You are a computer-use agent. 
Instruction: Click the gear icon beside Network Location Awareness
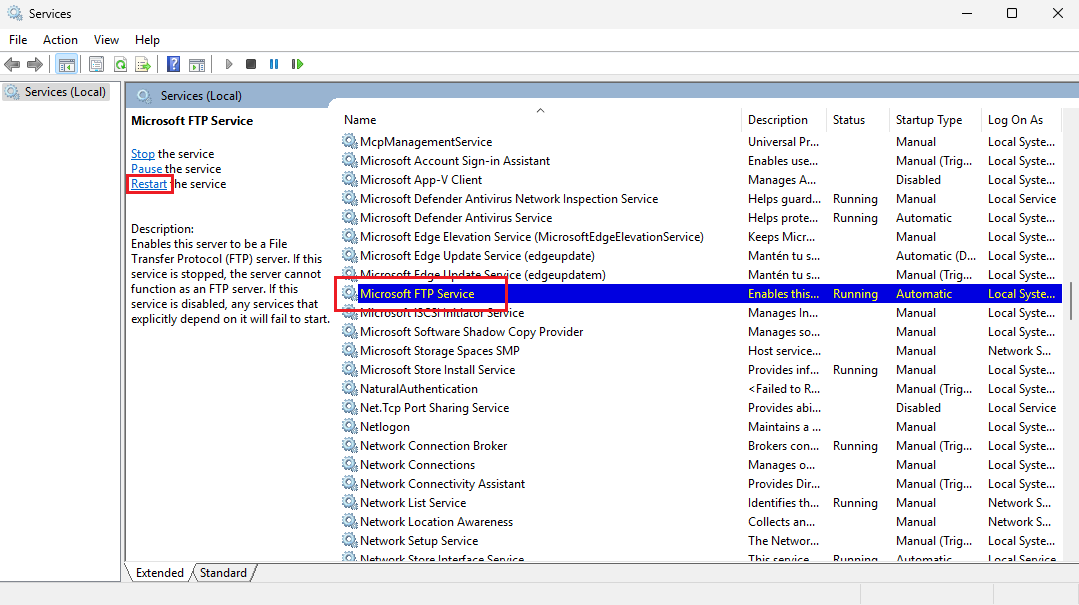click(x=350, y=521)
